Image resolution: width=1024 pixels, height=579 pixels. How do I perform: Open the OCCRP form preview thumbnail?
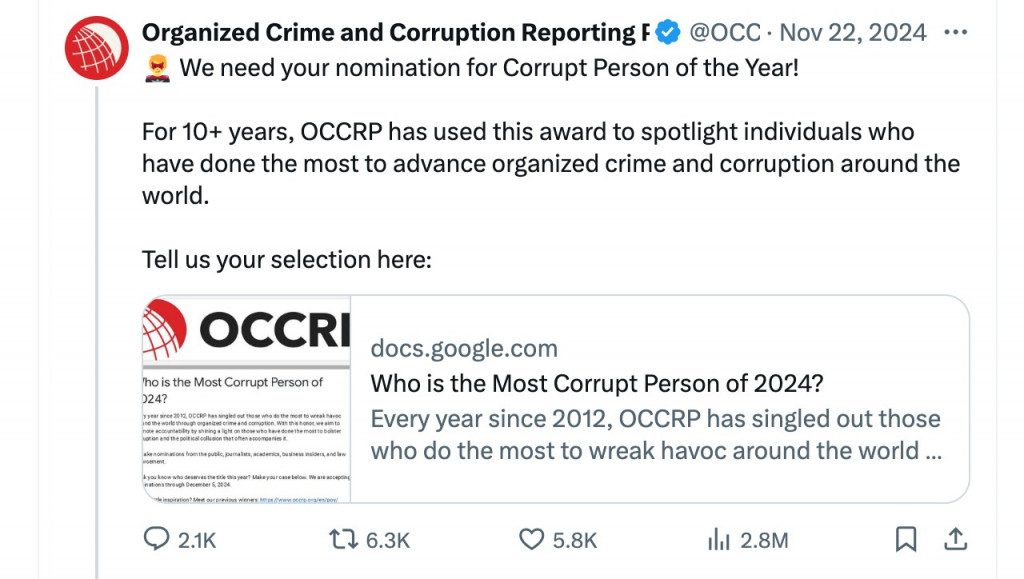click(x=247, y=398)
